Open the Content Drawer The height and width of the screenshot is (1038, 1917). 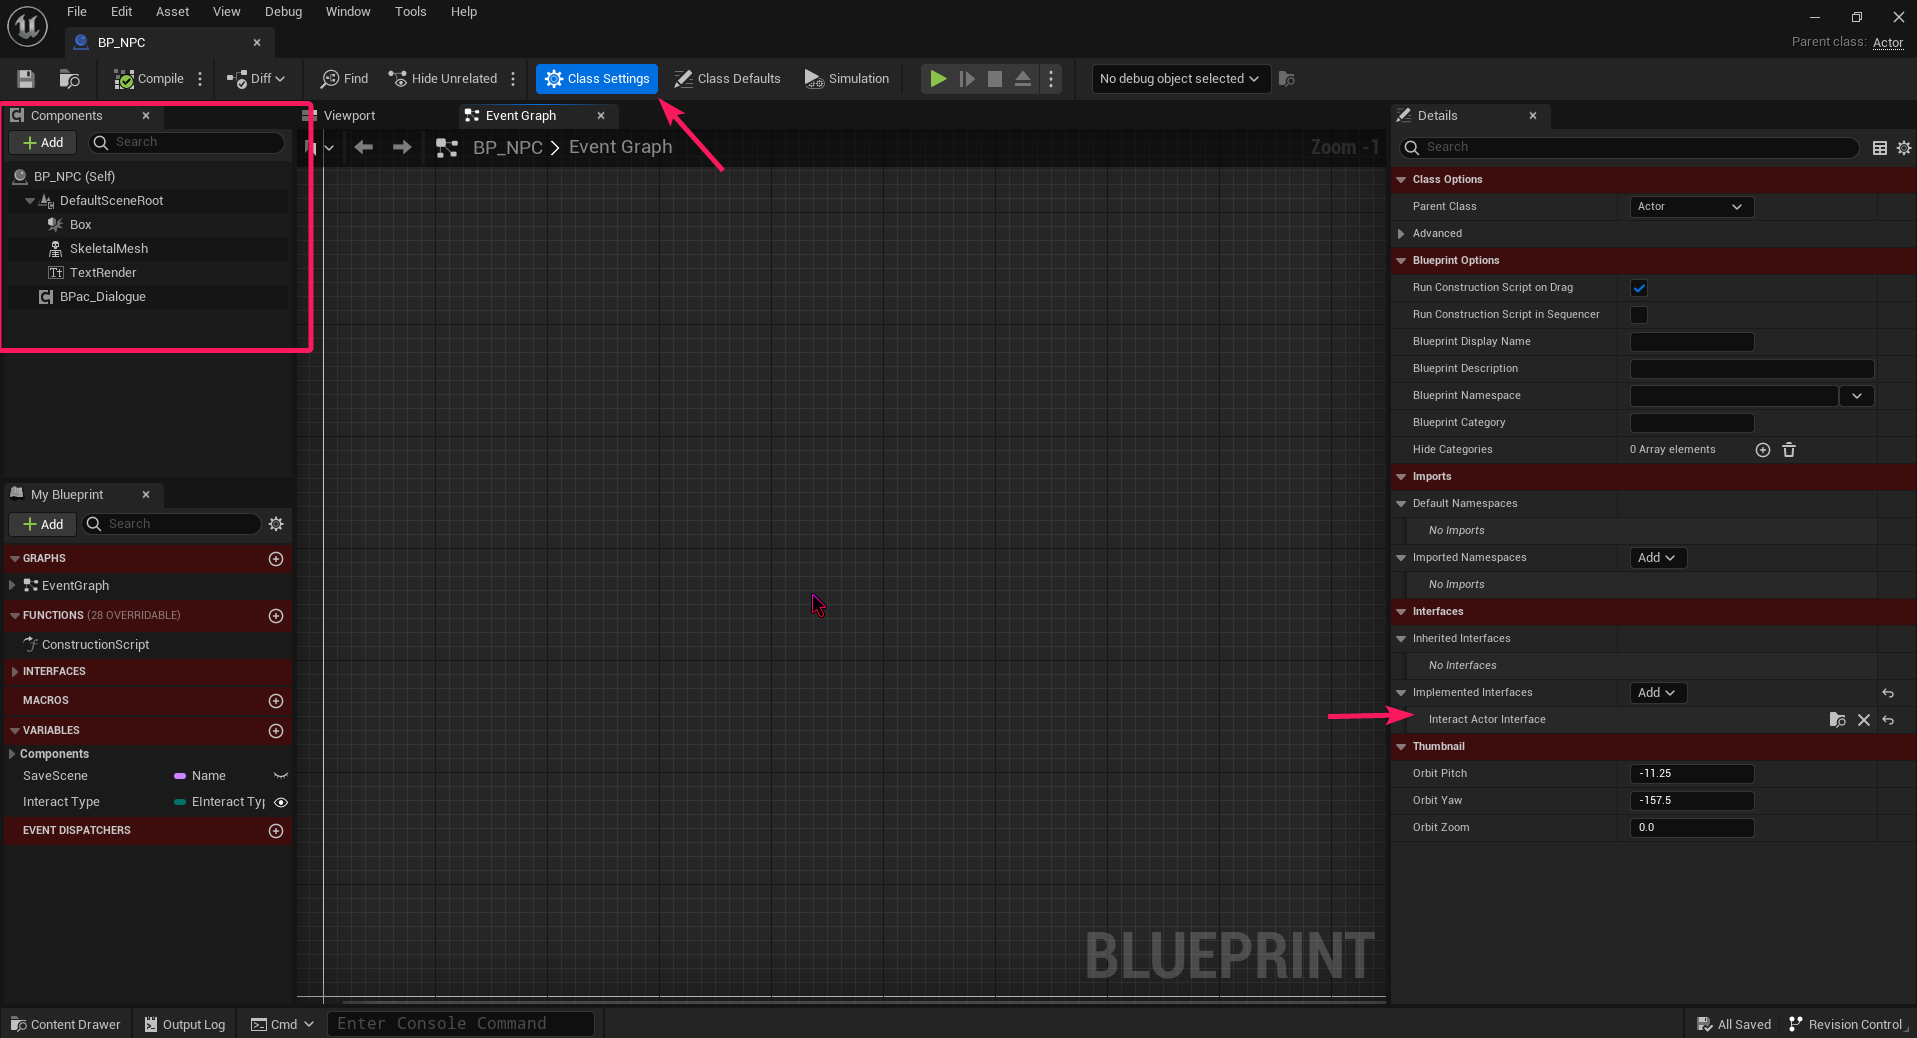(66, 1024)
